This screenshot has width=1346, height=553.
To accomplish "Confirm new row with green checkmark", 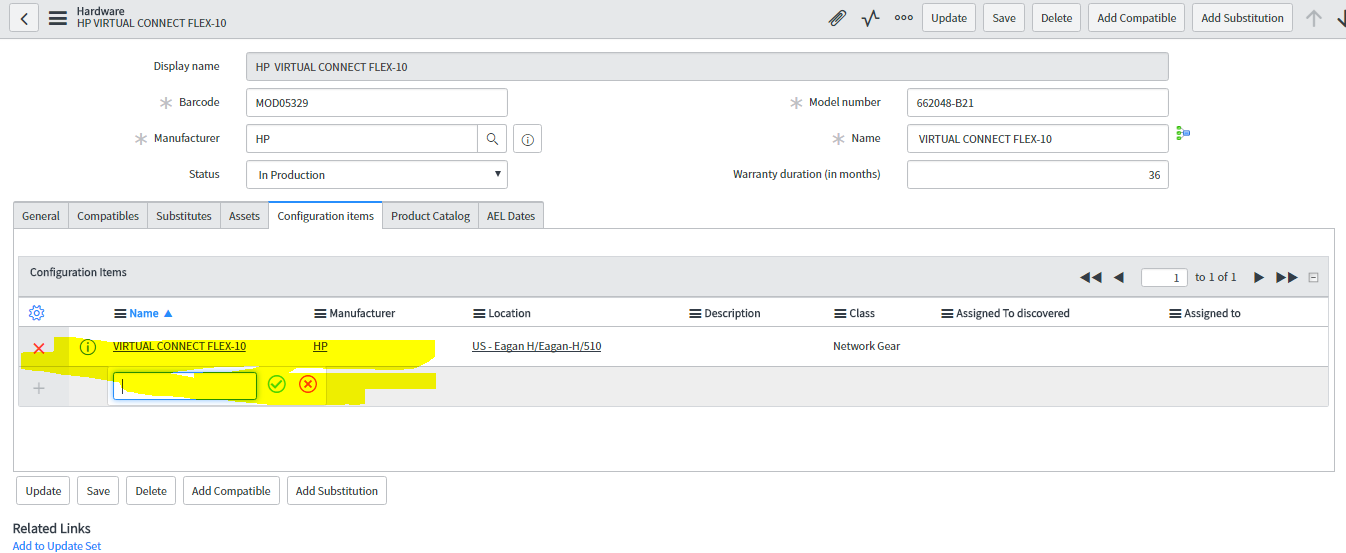I will [x=277, y=384].
